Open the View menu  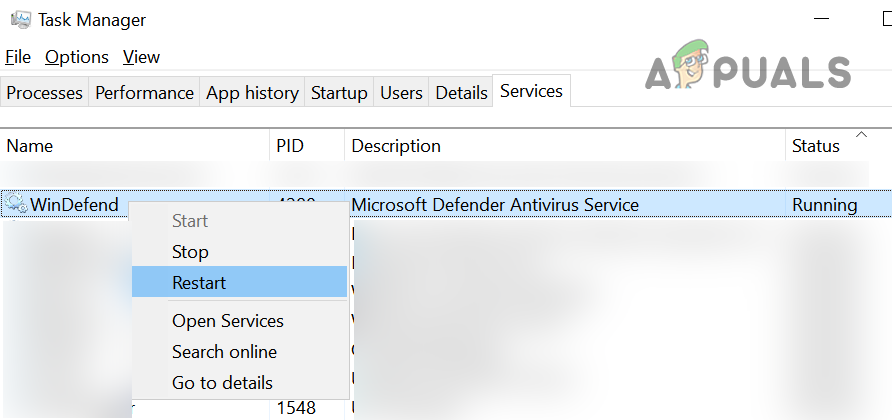tap(141, 57)
